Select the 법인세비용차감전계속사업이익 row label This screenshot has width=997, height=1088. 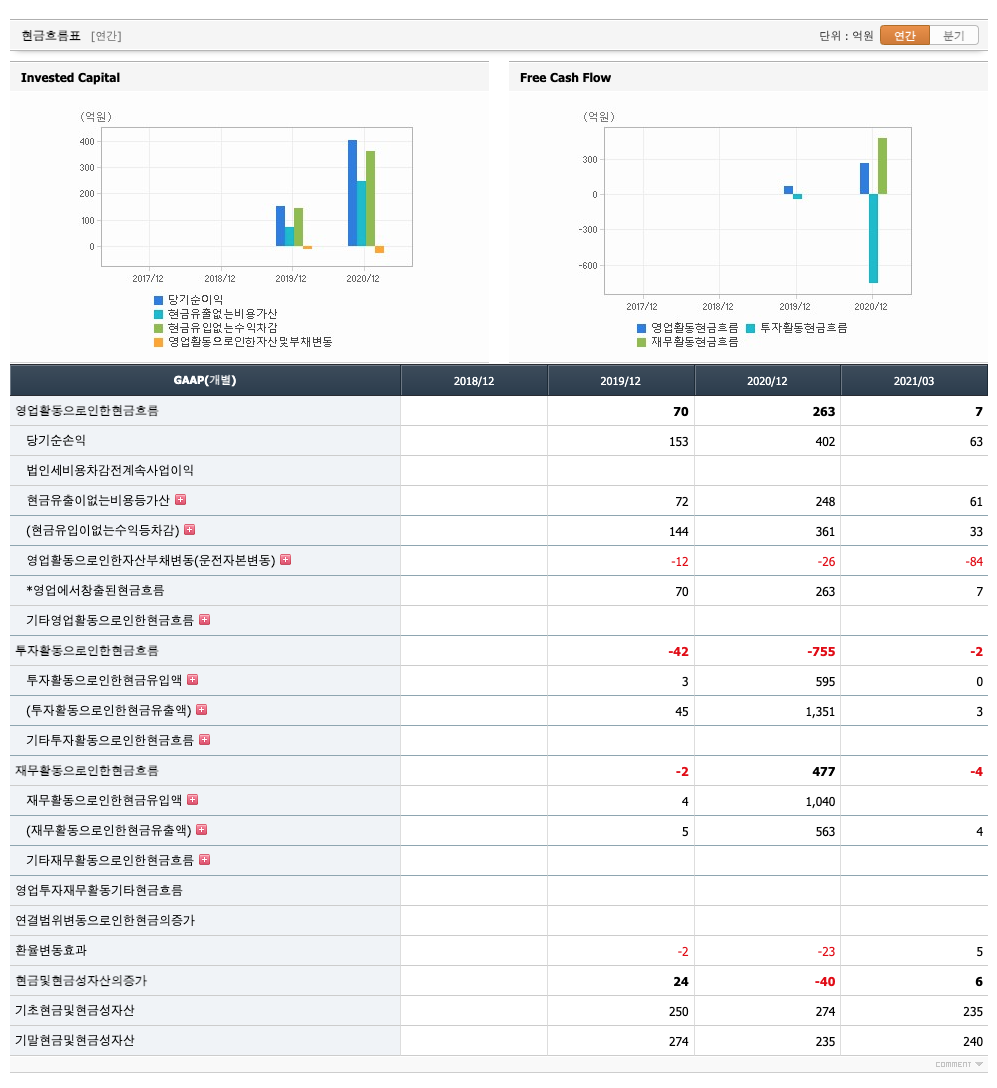110,470
